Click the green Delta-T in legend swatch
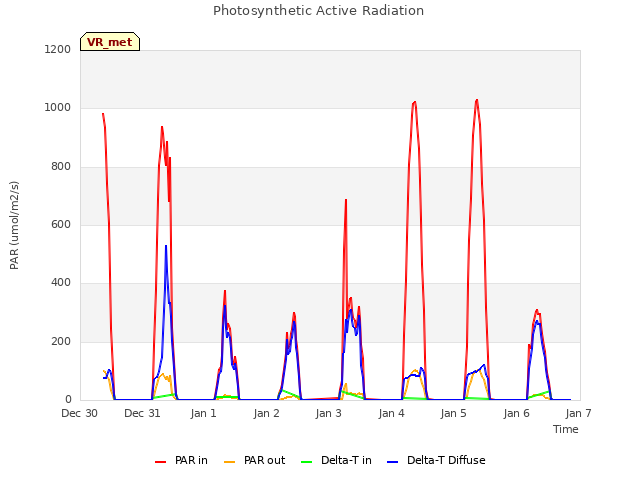 [307, 462]
